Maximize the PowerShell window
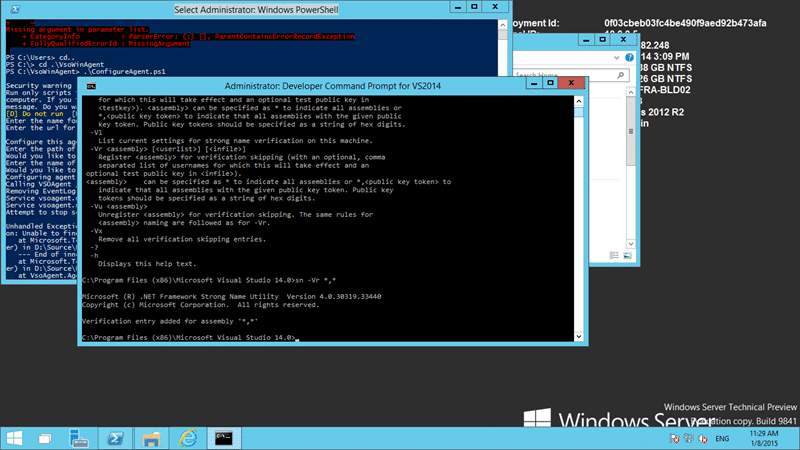Image resolution: width=800 pixels, height=450 pixels. pyautogui.click(x=474, y=7)
